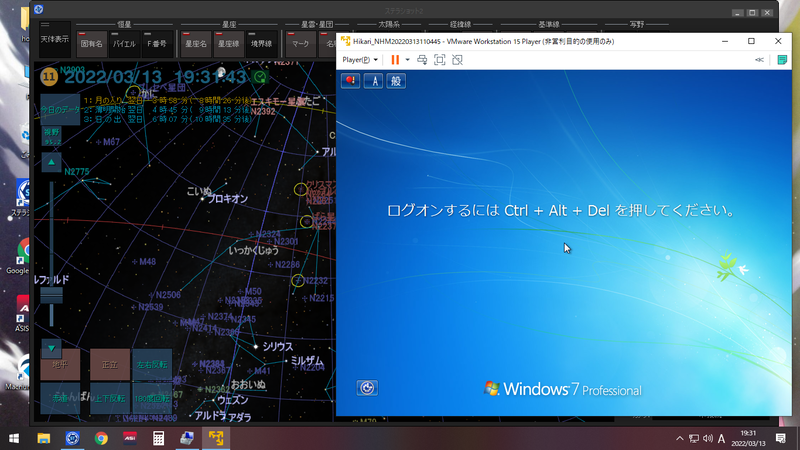Screen dimensions: 800x450
Task: Enter VMware full screen mode
Action: click(x=439, y=60)
